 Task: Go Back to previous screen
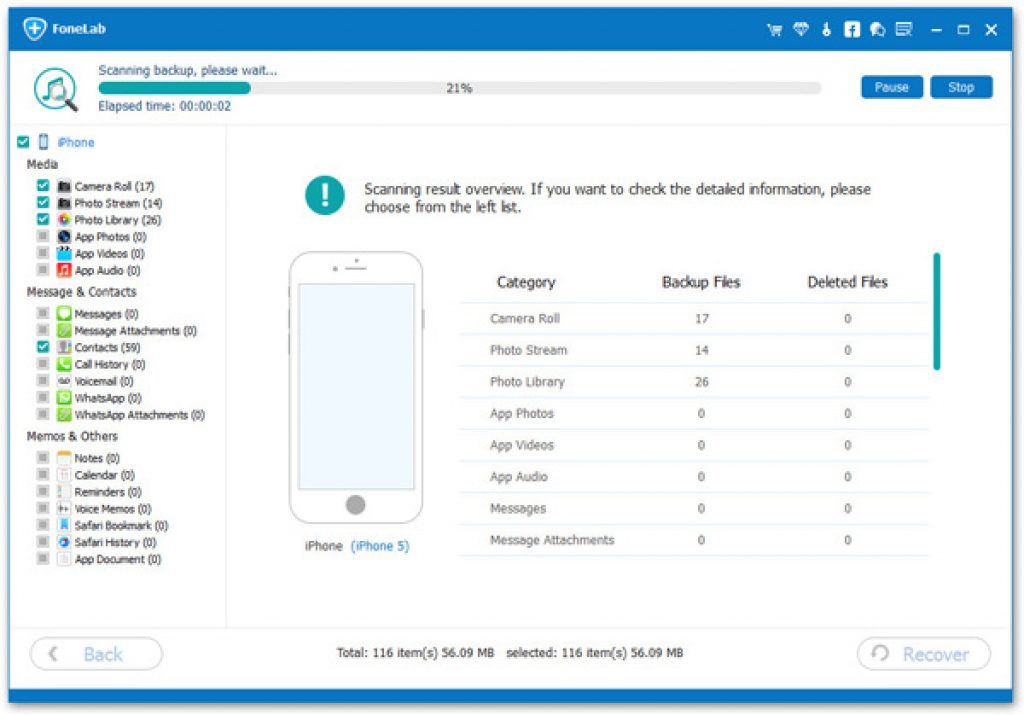pos(96,654)
